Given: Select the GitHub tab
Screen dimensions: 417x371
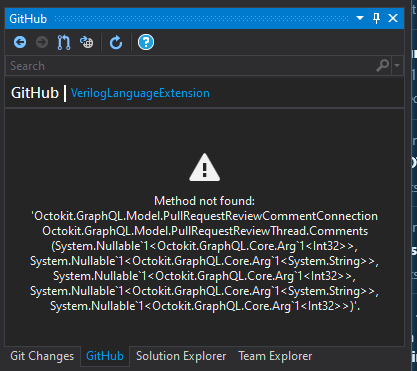Looking at the screenshot, I should click(x=105, y=356).
